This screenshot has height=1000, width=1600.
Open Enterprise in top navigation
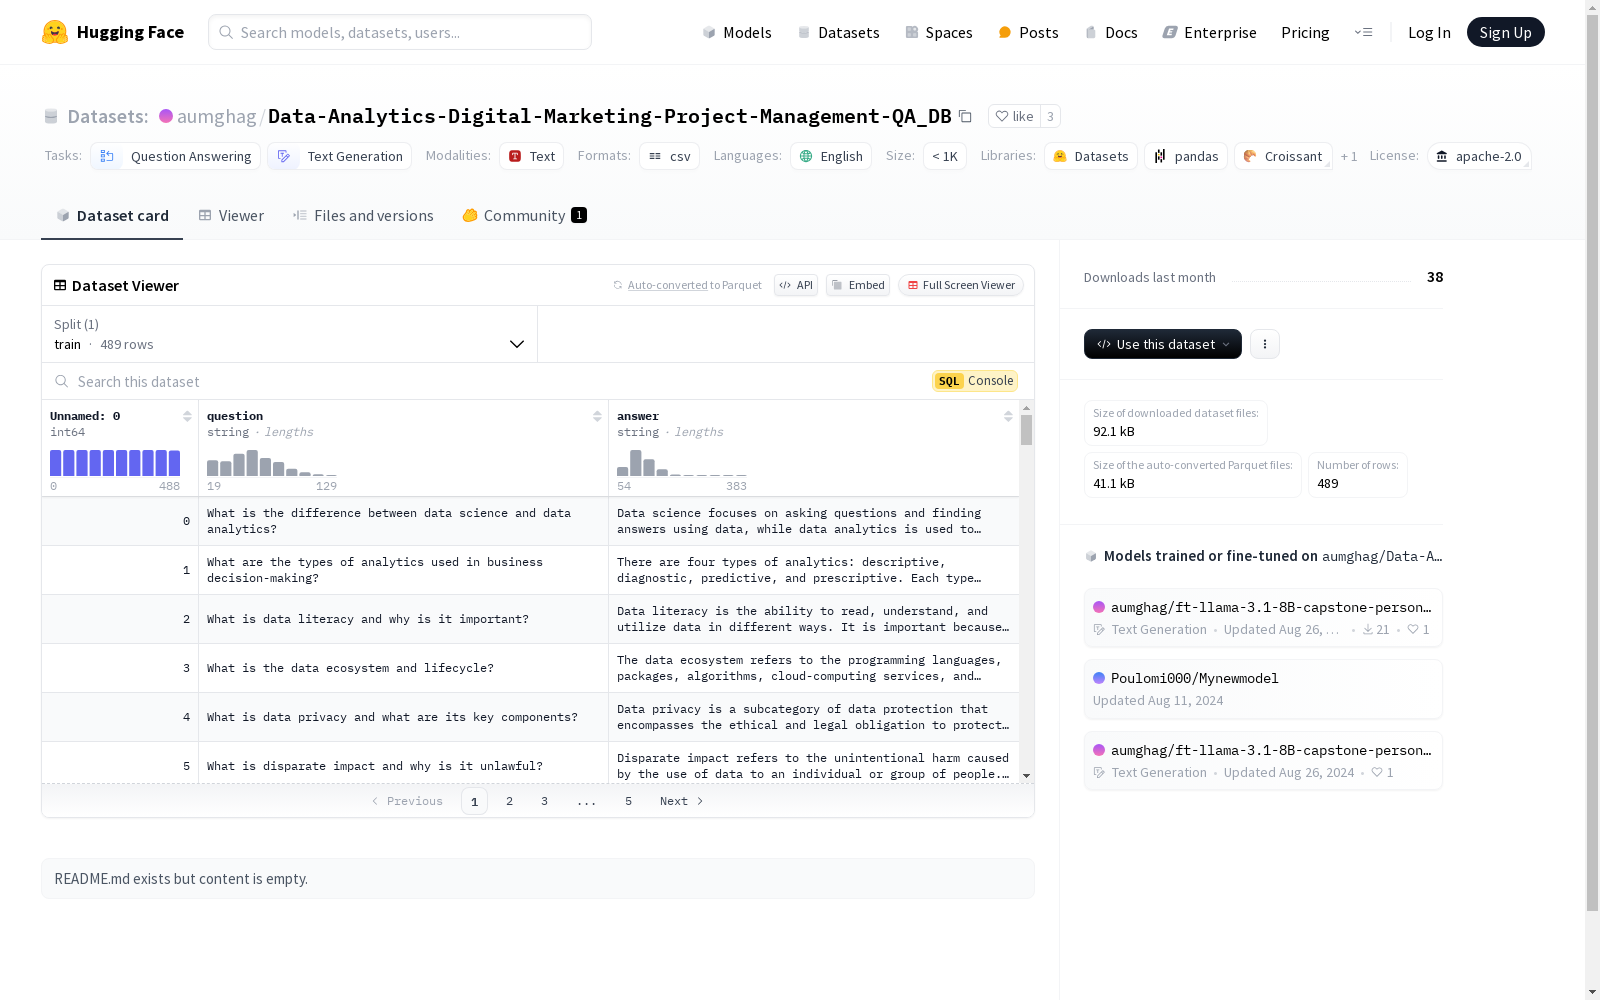point(1209,32)
